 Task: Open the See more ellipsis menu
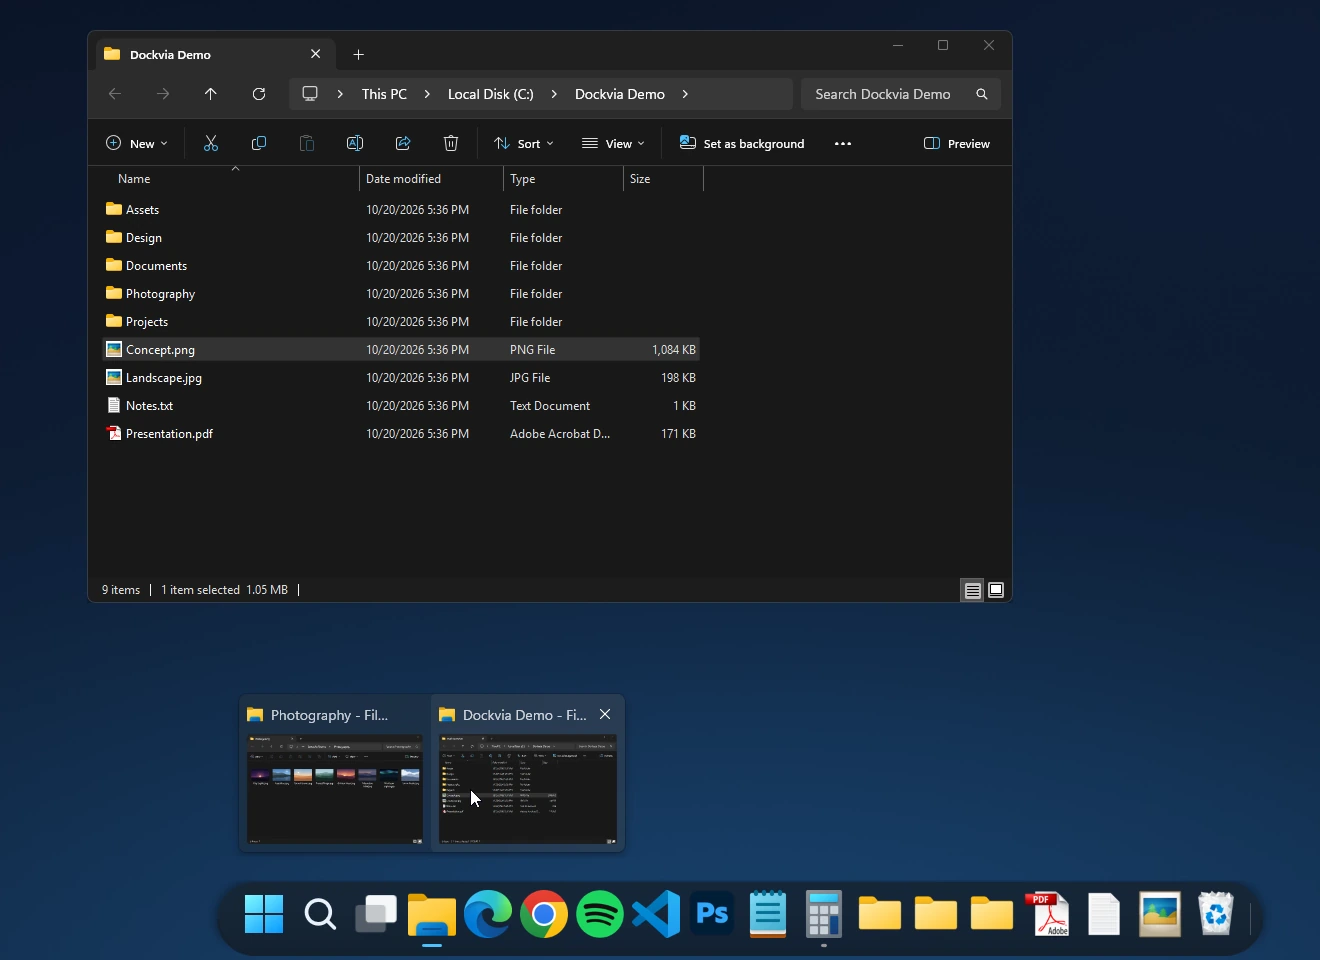(x=843, y=143)
